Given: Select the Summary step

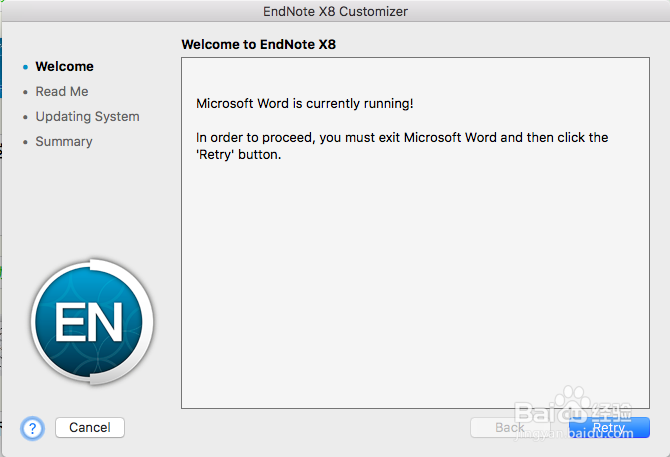Looking at the screenshot, I should [x=64, y=141].
